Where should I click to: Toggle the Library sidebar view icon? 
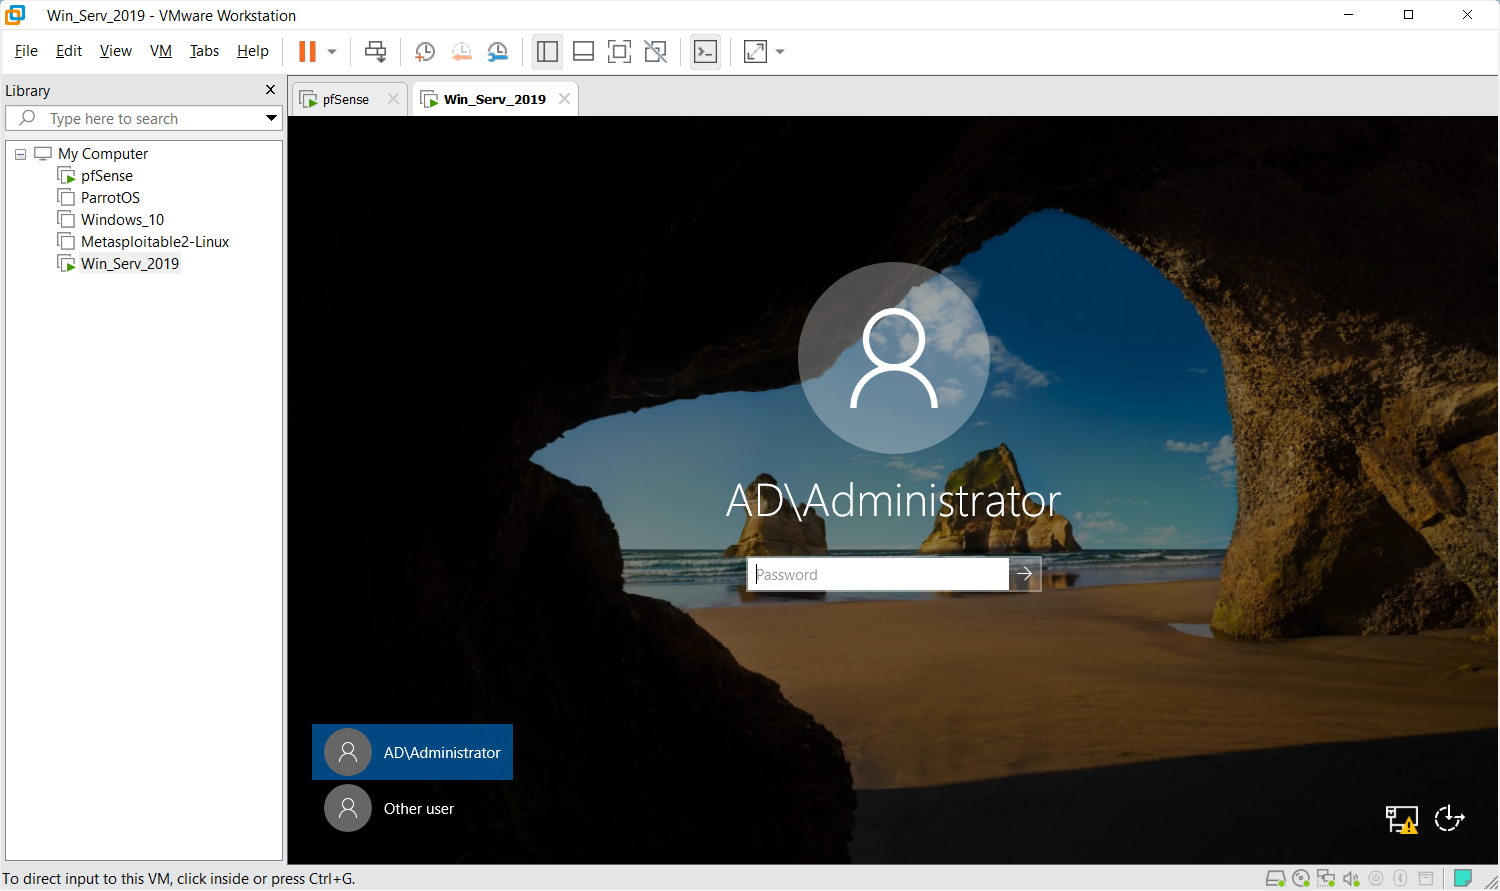click(547, 51)
